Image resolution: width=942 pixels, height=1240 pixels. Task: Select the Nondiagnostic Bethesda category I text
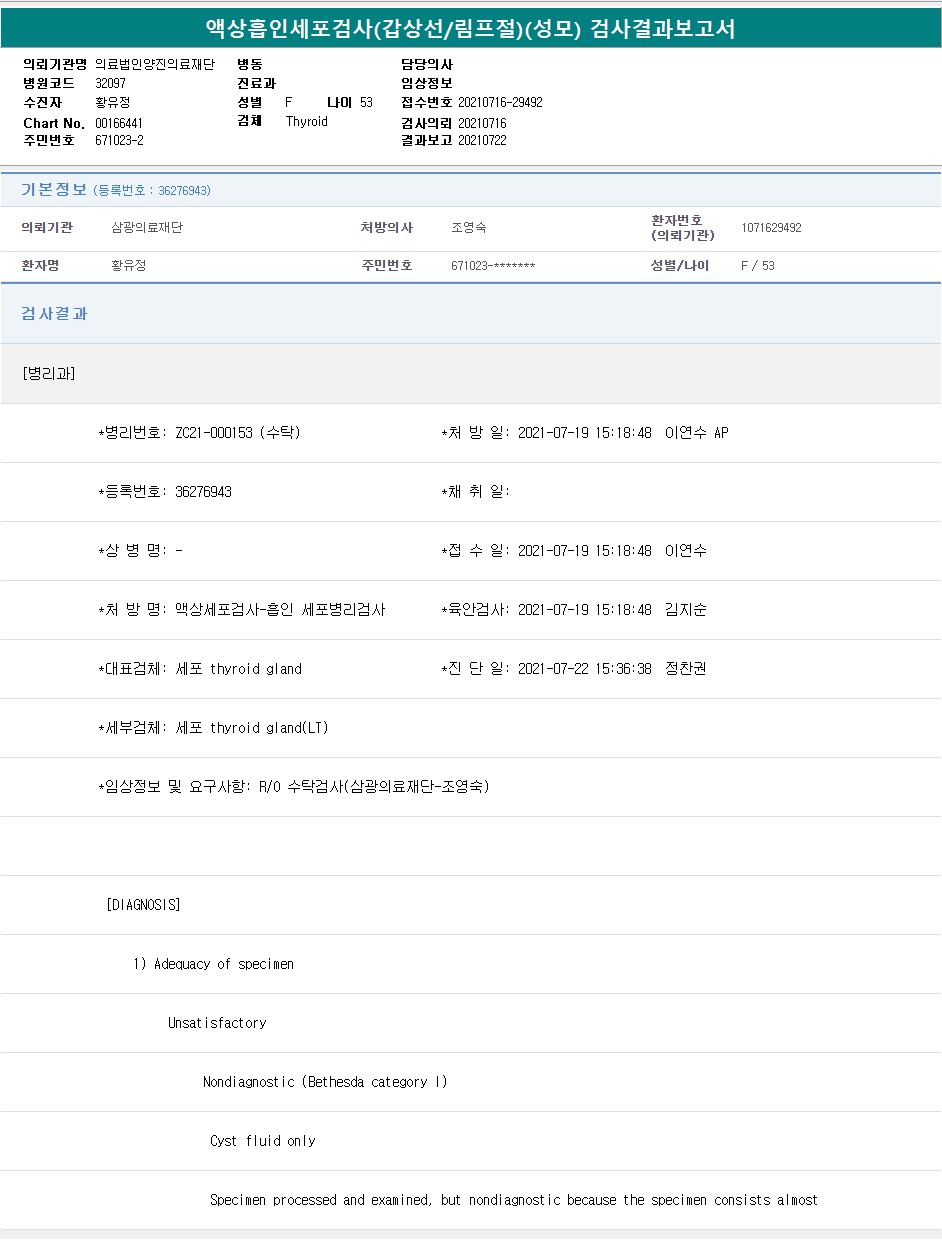point(325,1082)
